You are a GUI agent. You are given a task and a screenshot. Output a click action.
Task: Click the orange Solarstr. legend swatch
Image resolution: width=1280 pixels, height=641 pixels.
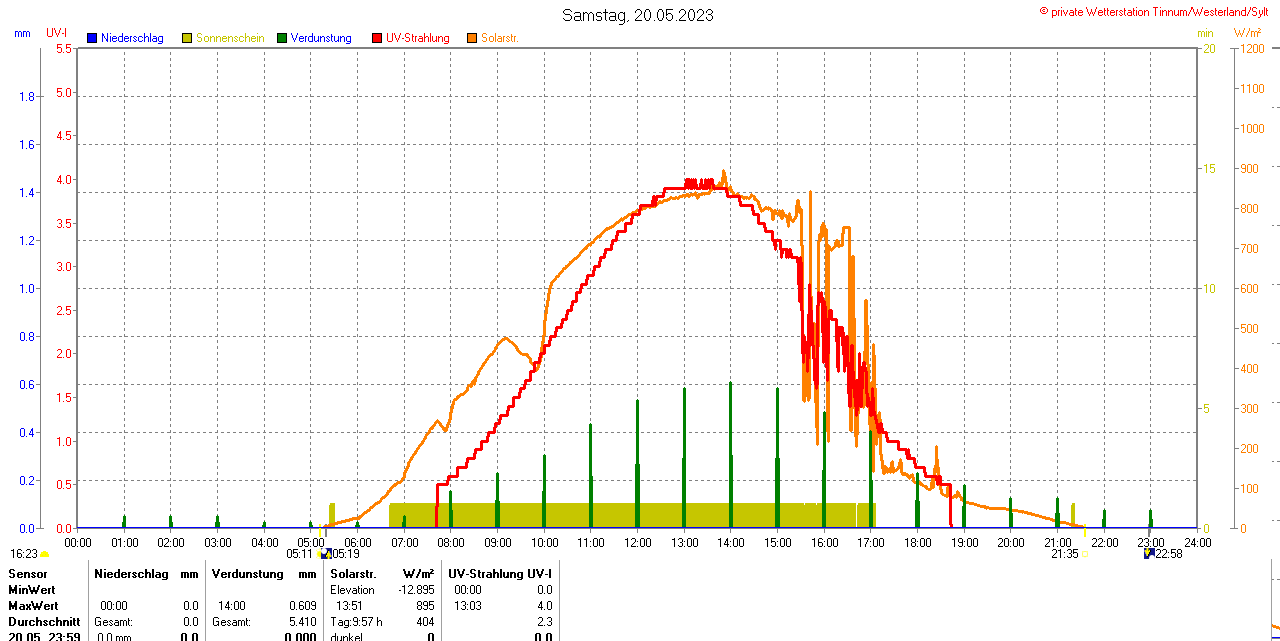[472, 38]
